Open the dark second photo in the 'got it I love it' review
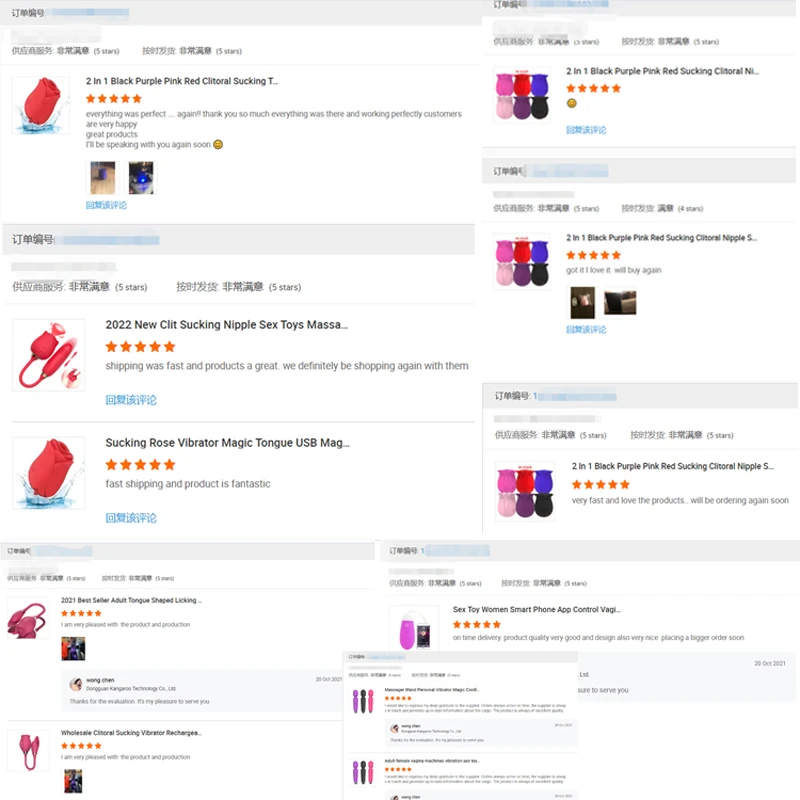 click(620, 303)
